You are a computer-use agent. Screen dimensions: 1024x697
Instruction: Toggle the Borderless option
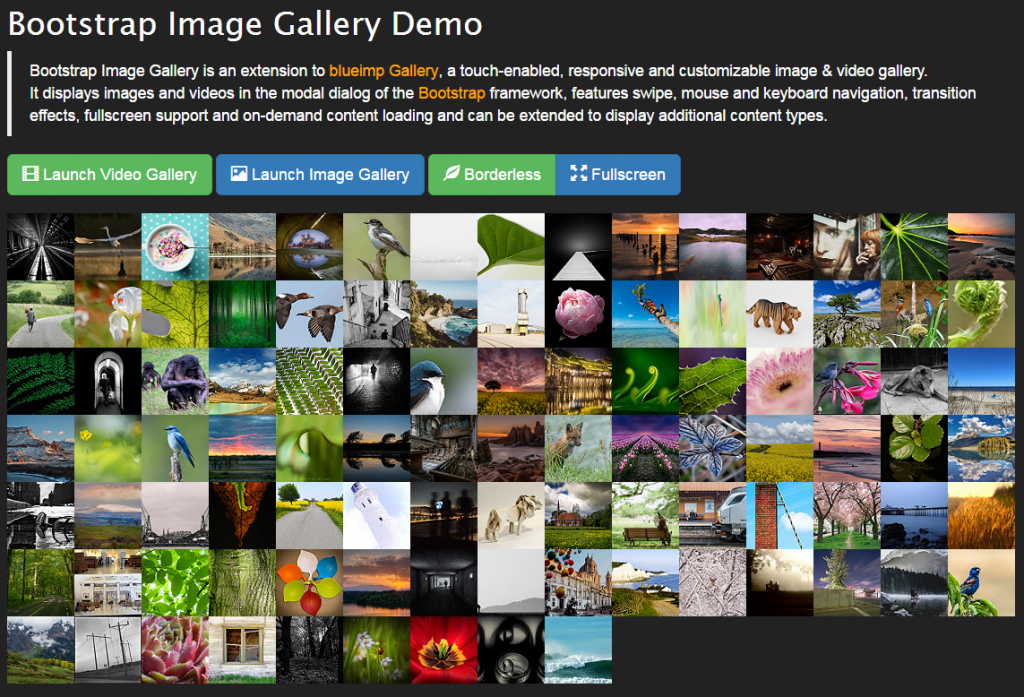point(491,175)
